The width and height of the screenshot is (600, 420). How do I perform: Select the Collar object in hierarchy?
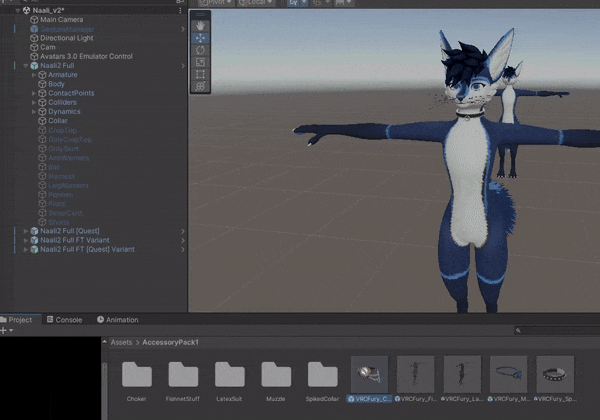coord(60,121)
